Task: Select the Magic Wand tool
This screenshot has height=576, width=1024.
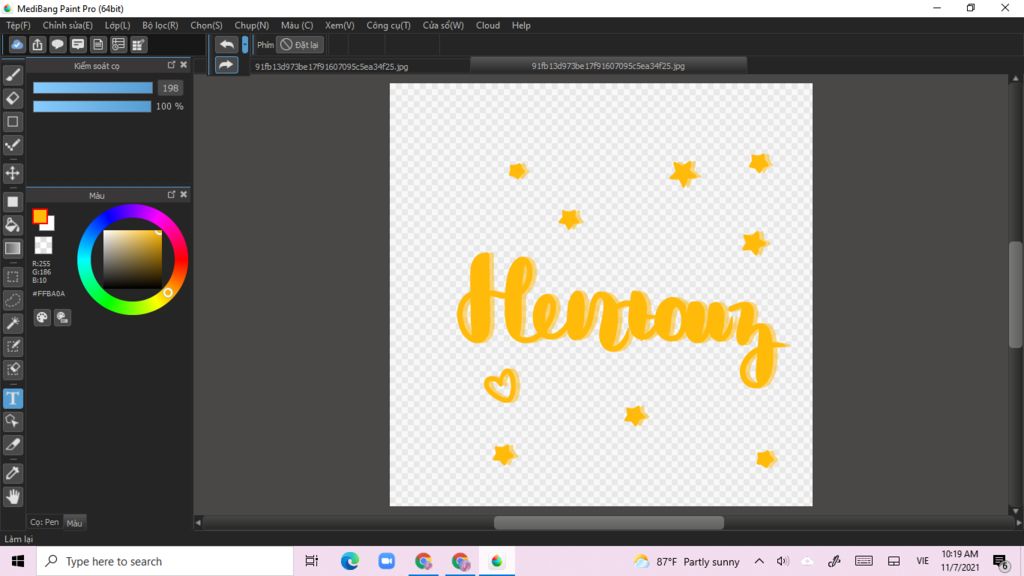Action: (12, 323)
